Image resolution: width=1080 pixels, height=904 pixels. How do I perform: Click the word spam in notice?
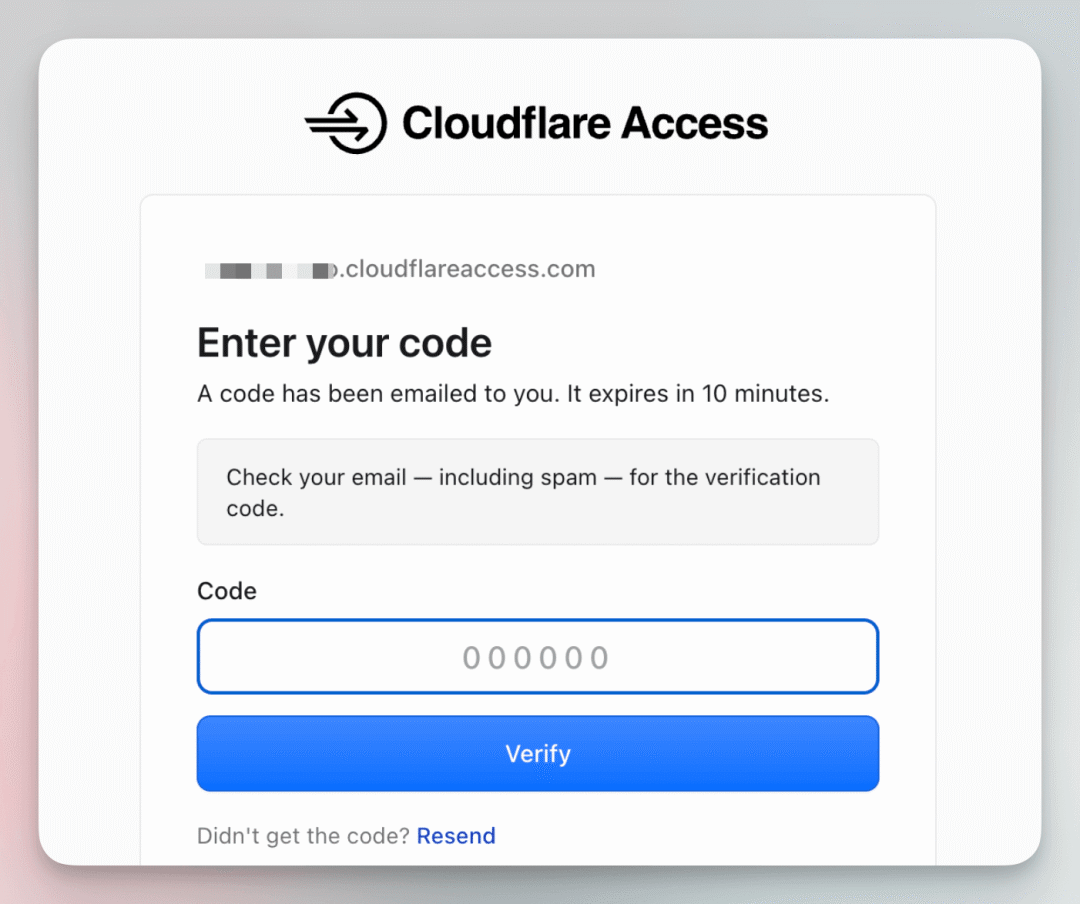[568, 477]
